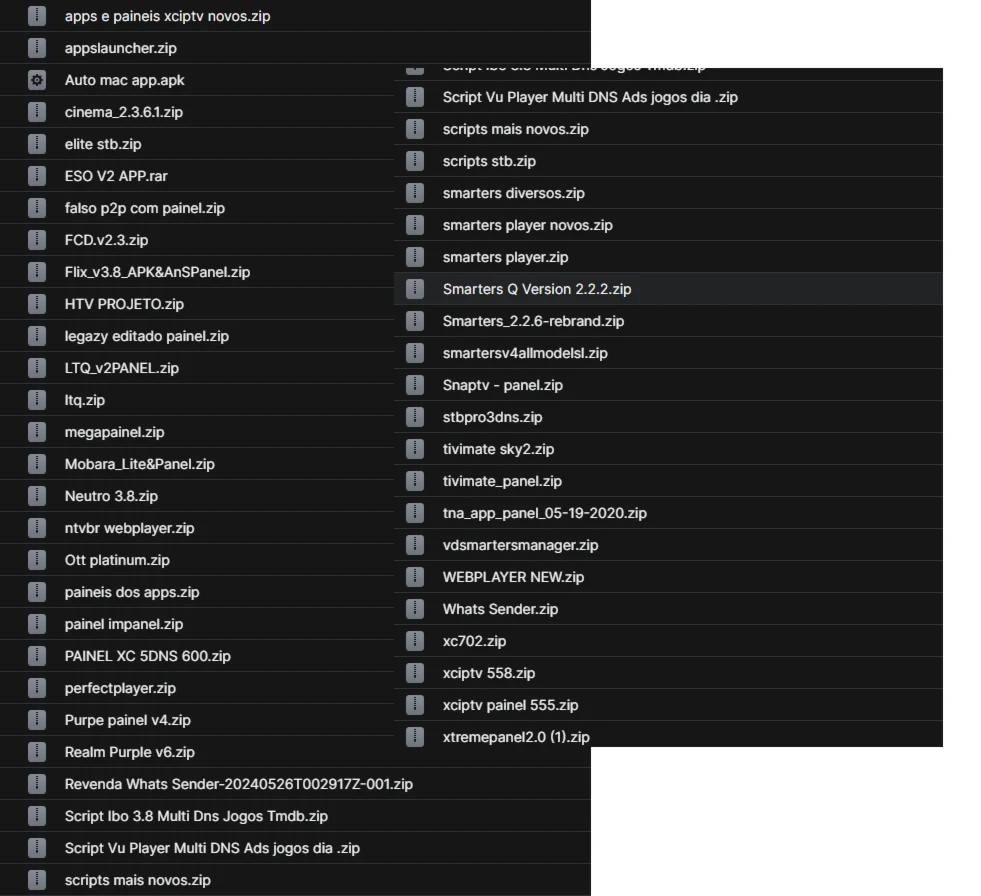The width and height of the screenshot is (981, 896).
Task: Open Smarters Q Version 2.2.2.zip
Action: coord(537,289)
